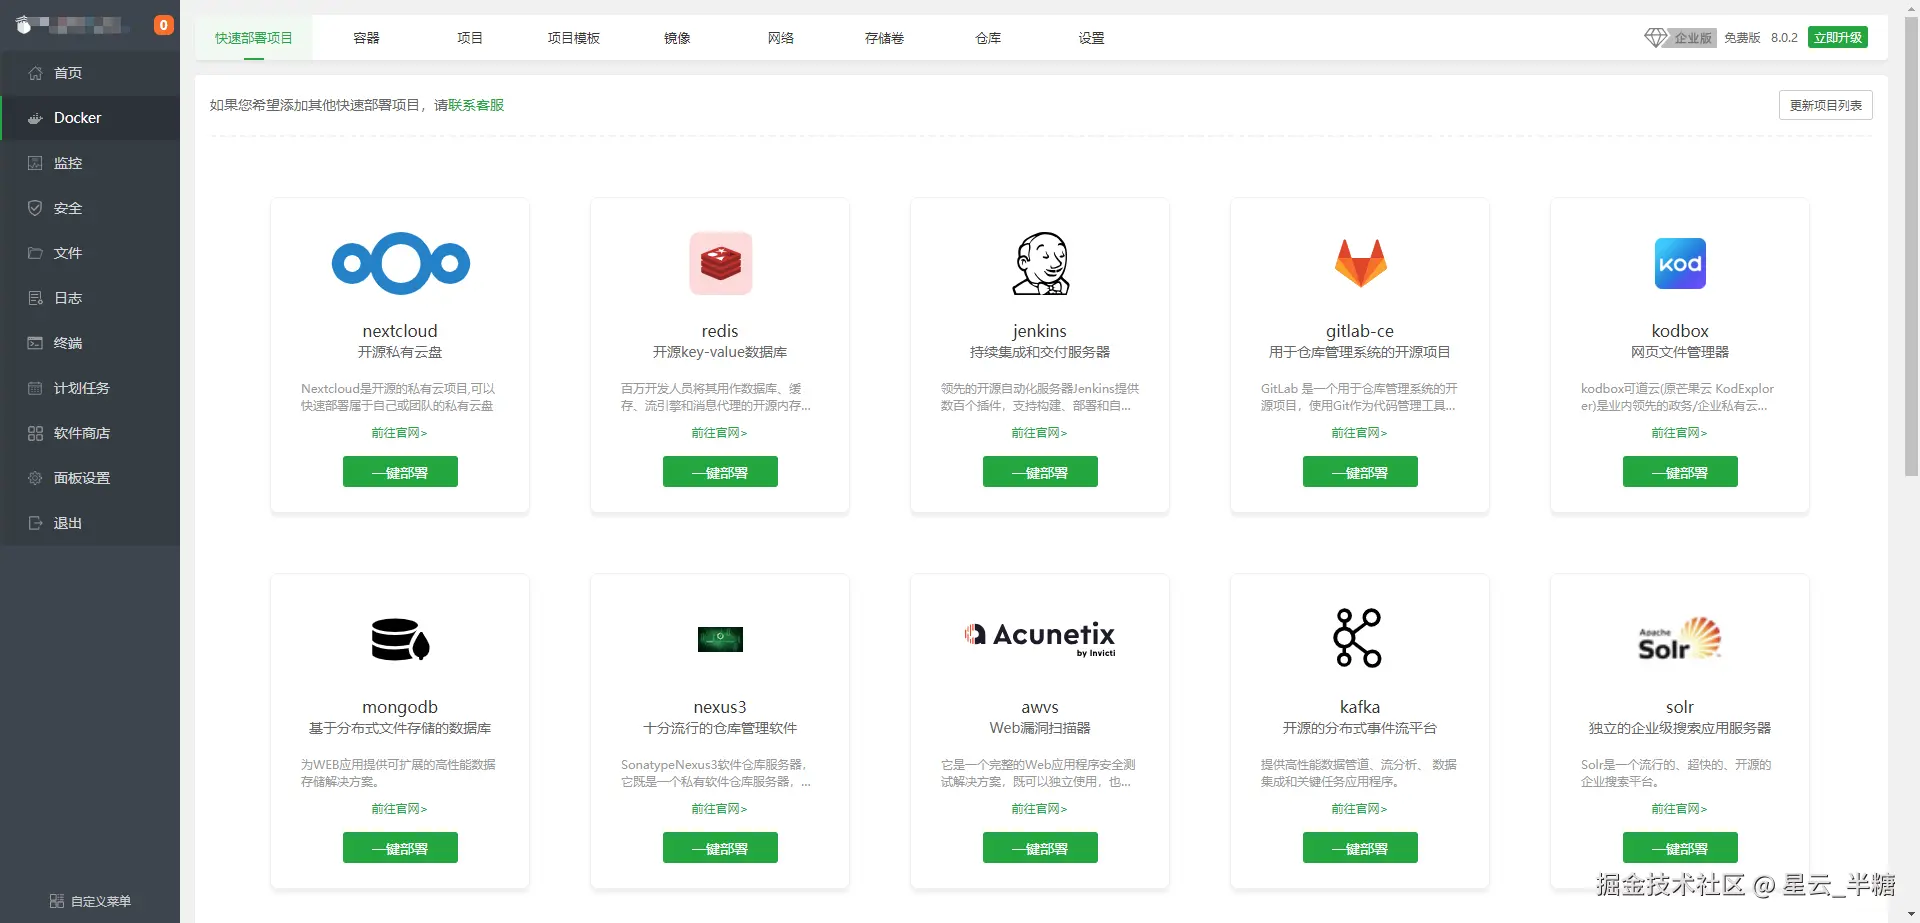Open kodbox 前往官网 link
The height and width of the screenshot is (923, 1920).
[1679, 433]
